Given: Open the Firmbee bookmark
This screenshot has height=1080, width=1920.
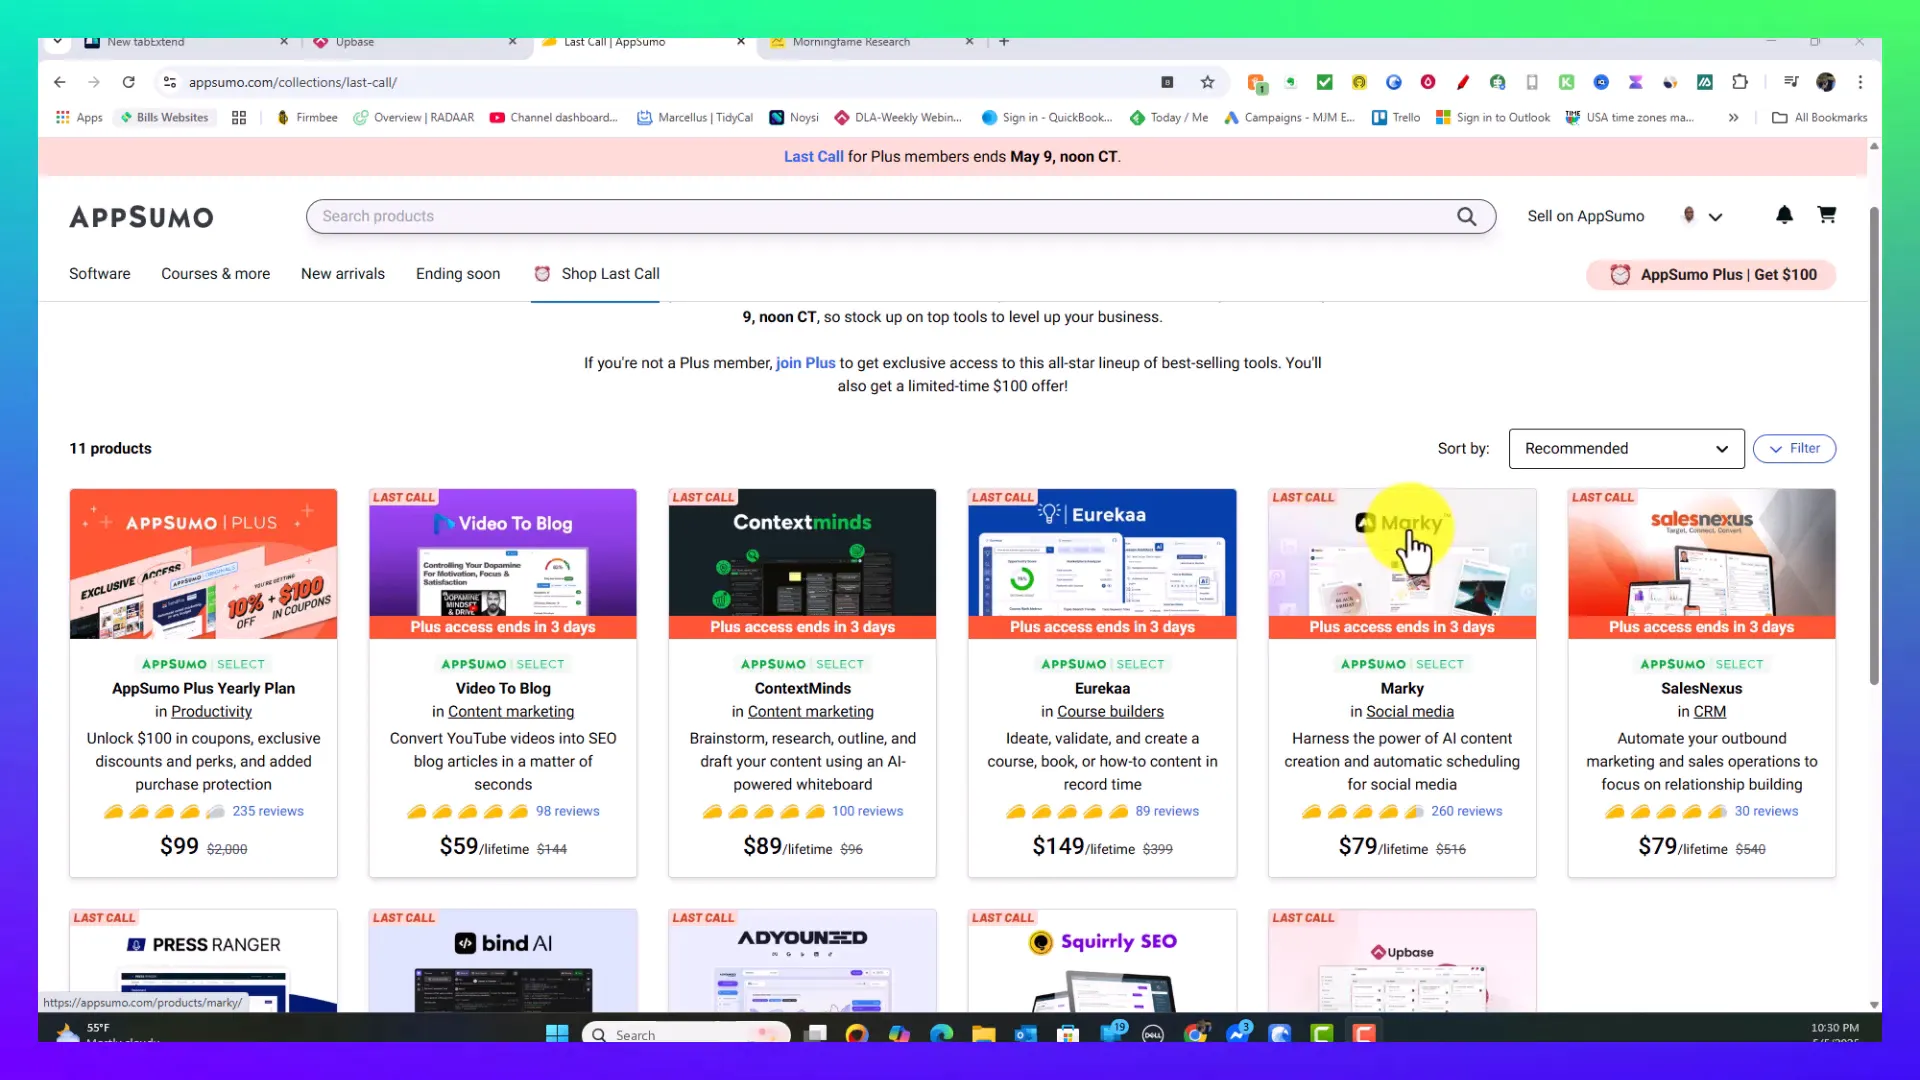Looking at the screenshot, I should click(307, 117).
